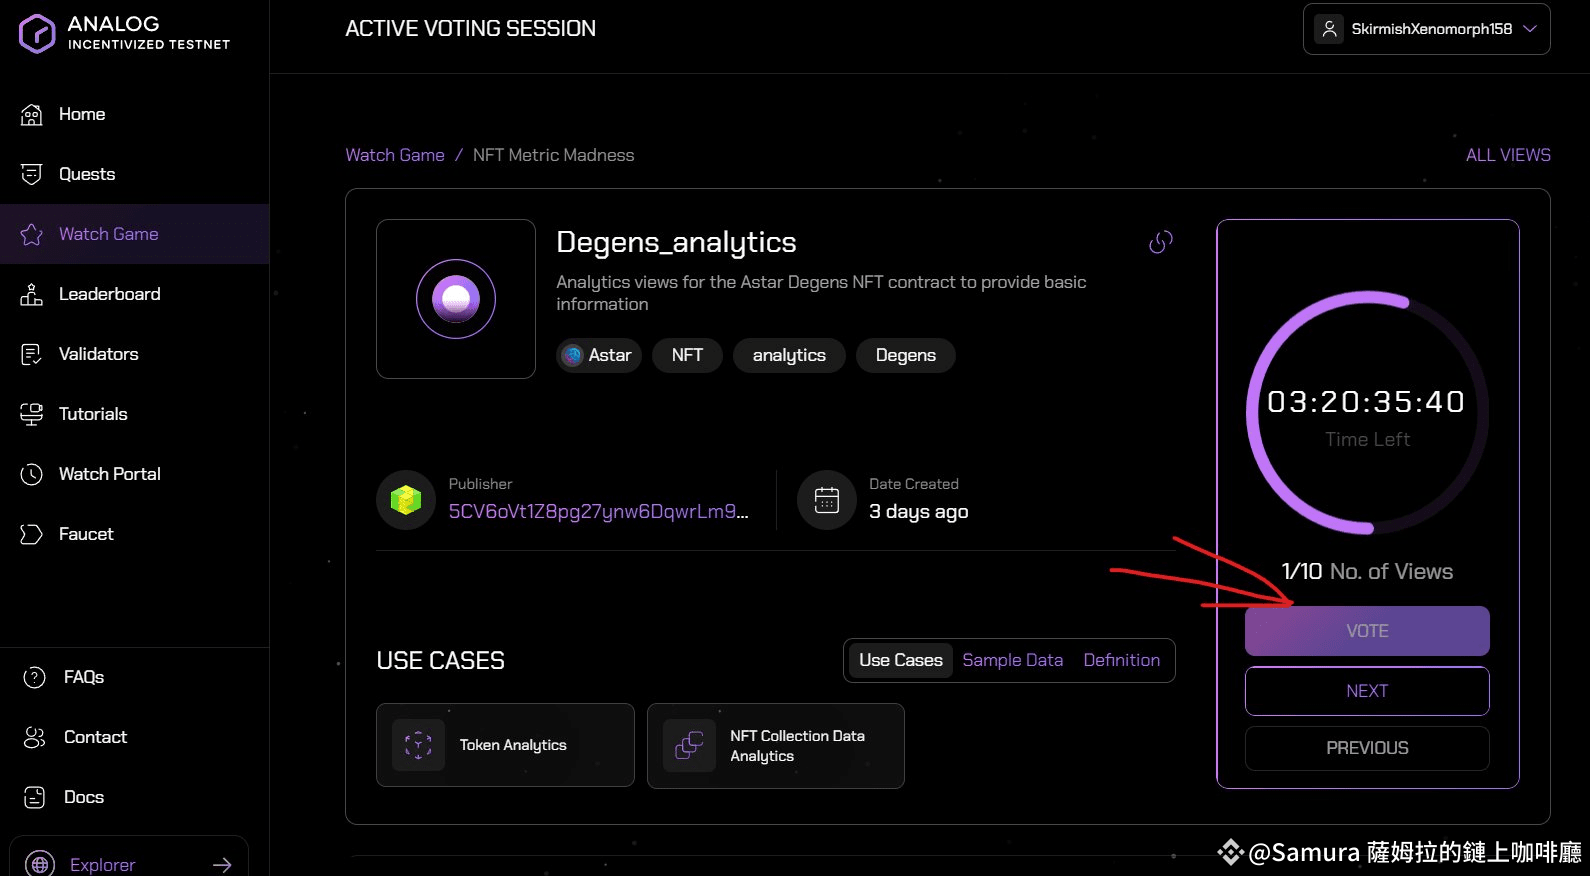The height and width of the screenshot is (876, 1590).
Task: Open the Watch Portal clock icon
Action: (32, 474)
